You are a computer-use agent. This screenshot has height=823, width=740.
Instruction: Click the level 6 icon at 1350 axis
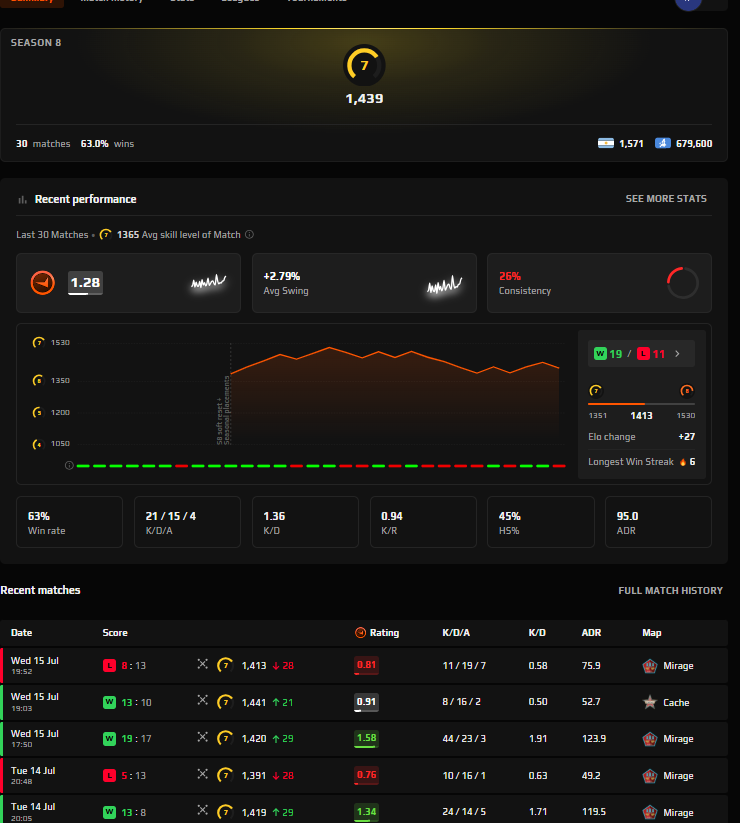pos(38,381)
